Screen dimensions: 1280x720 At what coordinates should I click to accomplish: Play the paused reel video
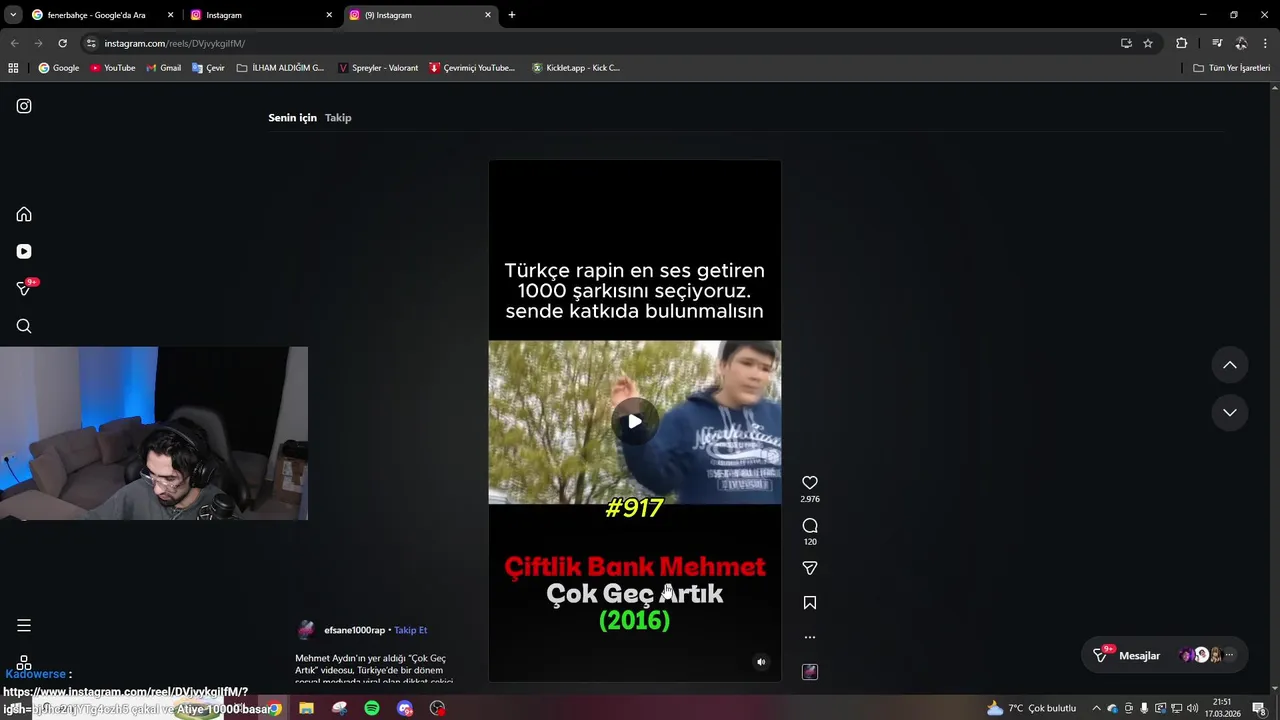(x=635, y=421)
